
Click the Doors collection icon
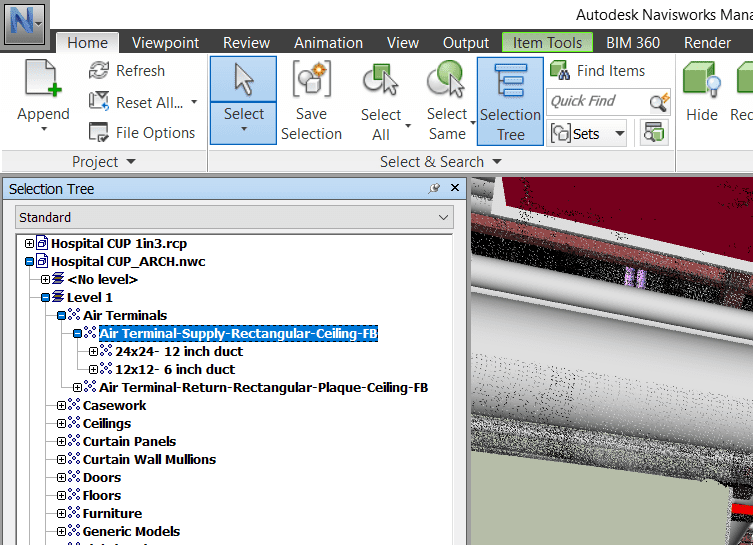pyautogui.click(x=74, y=477)
